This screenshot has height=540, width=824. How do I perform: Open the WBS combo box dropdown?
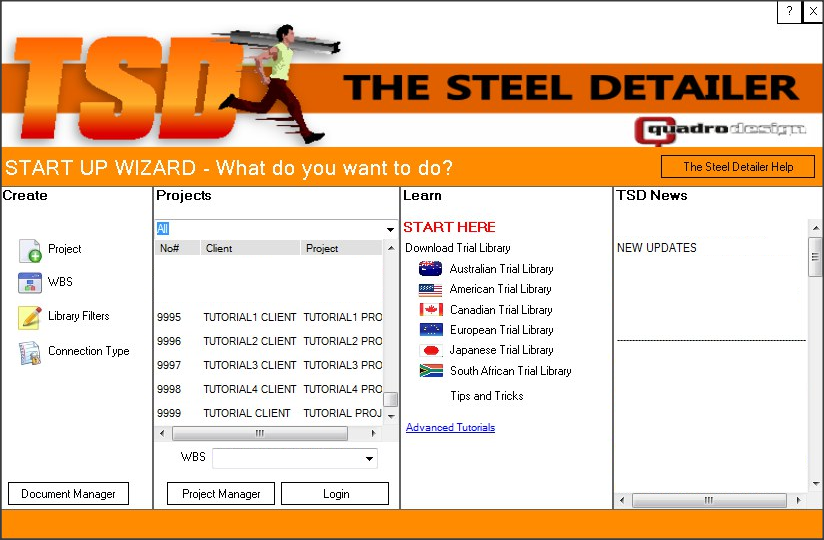click(369, 459)
